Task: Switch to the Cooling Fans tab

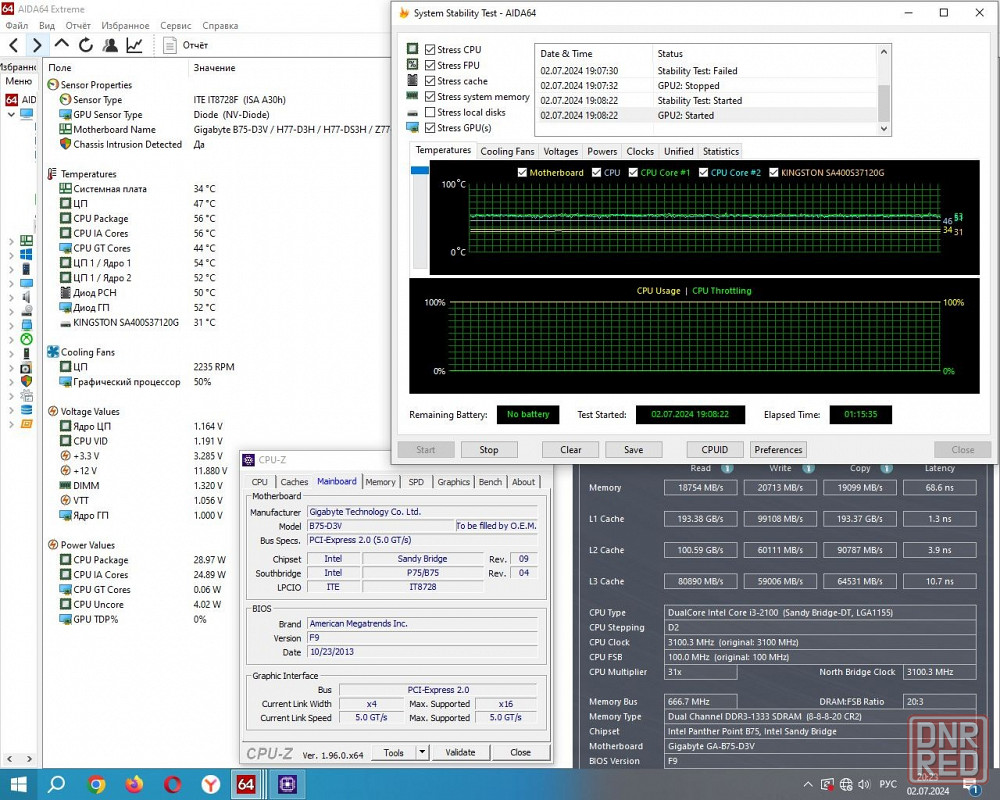Action: [x=507, y=152]
